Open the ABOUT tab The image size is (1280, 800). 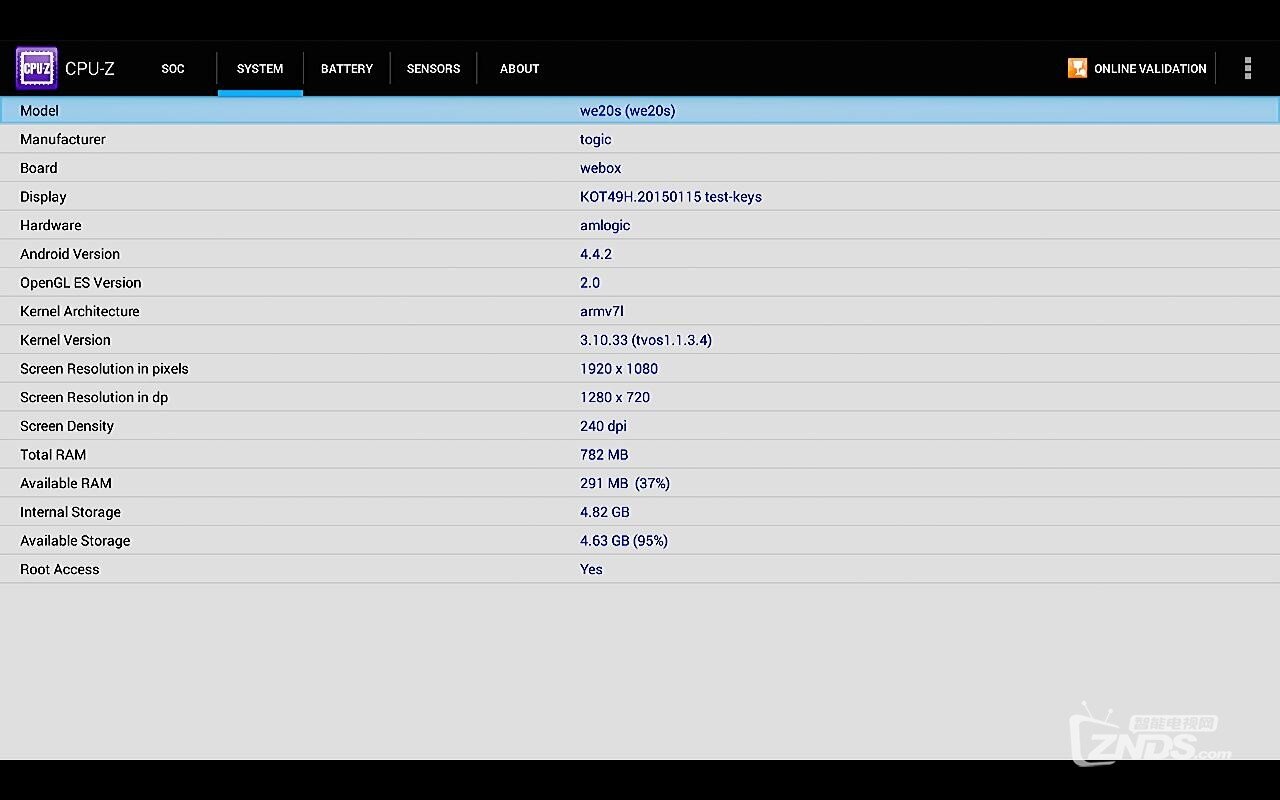click(x=520, y=69)
